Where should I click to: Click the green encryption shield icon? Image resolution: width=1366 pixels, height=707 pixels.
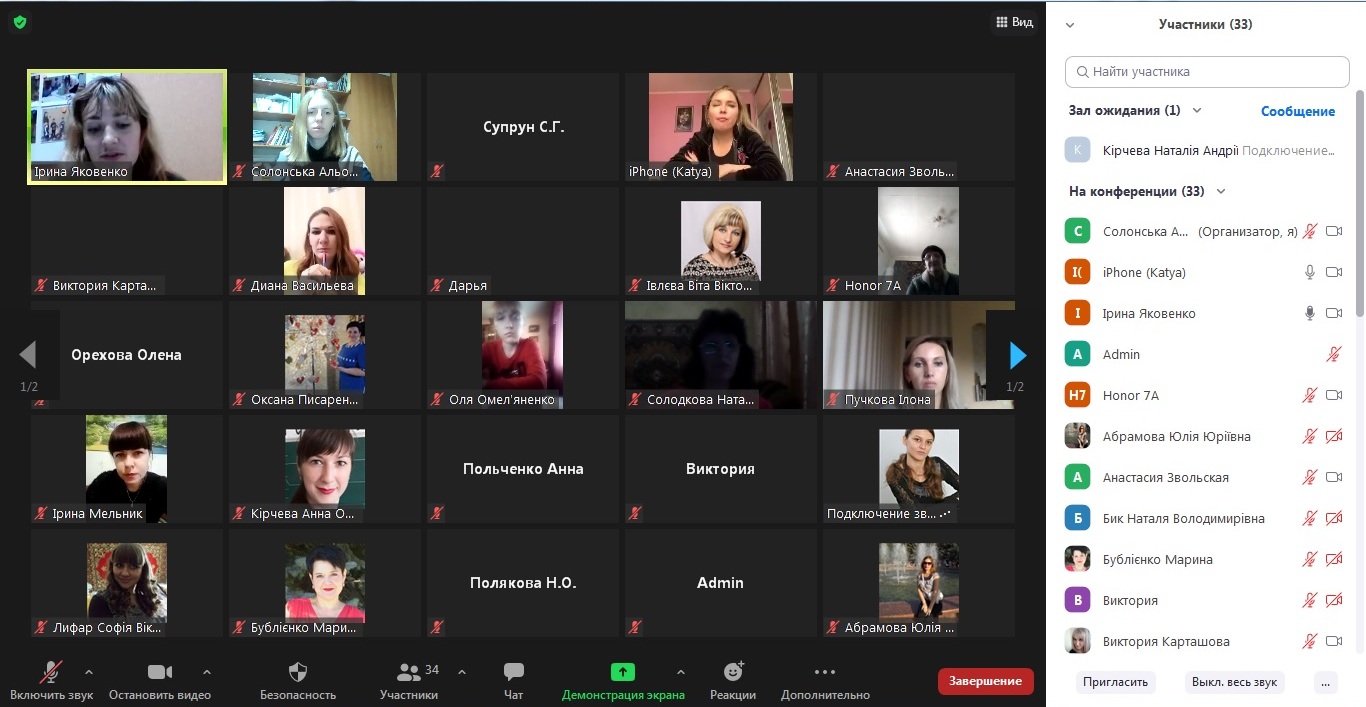point(19,22)
